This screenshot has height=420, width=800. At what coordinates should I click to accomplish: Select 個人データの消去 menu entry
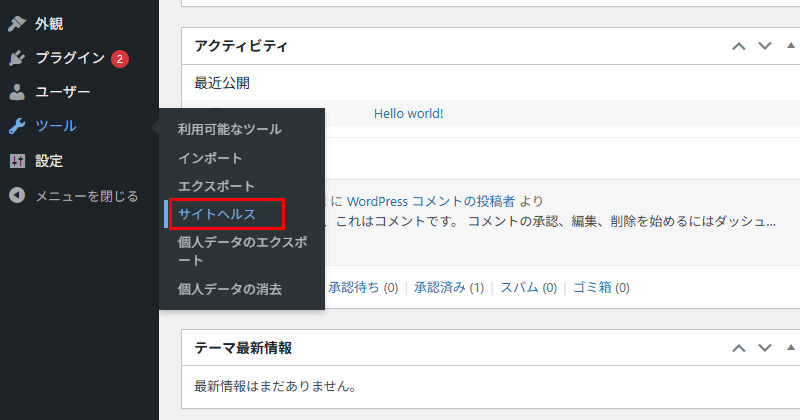pos(230,289)
